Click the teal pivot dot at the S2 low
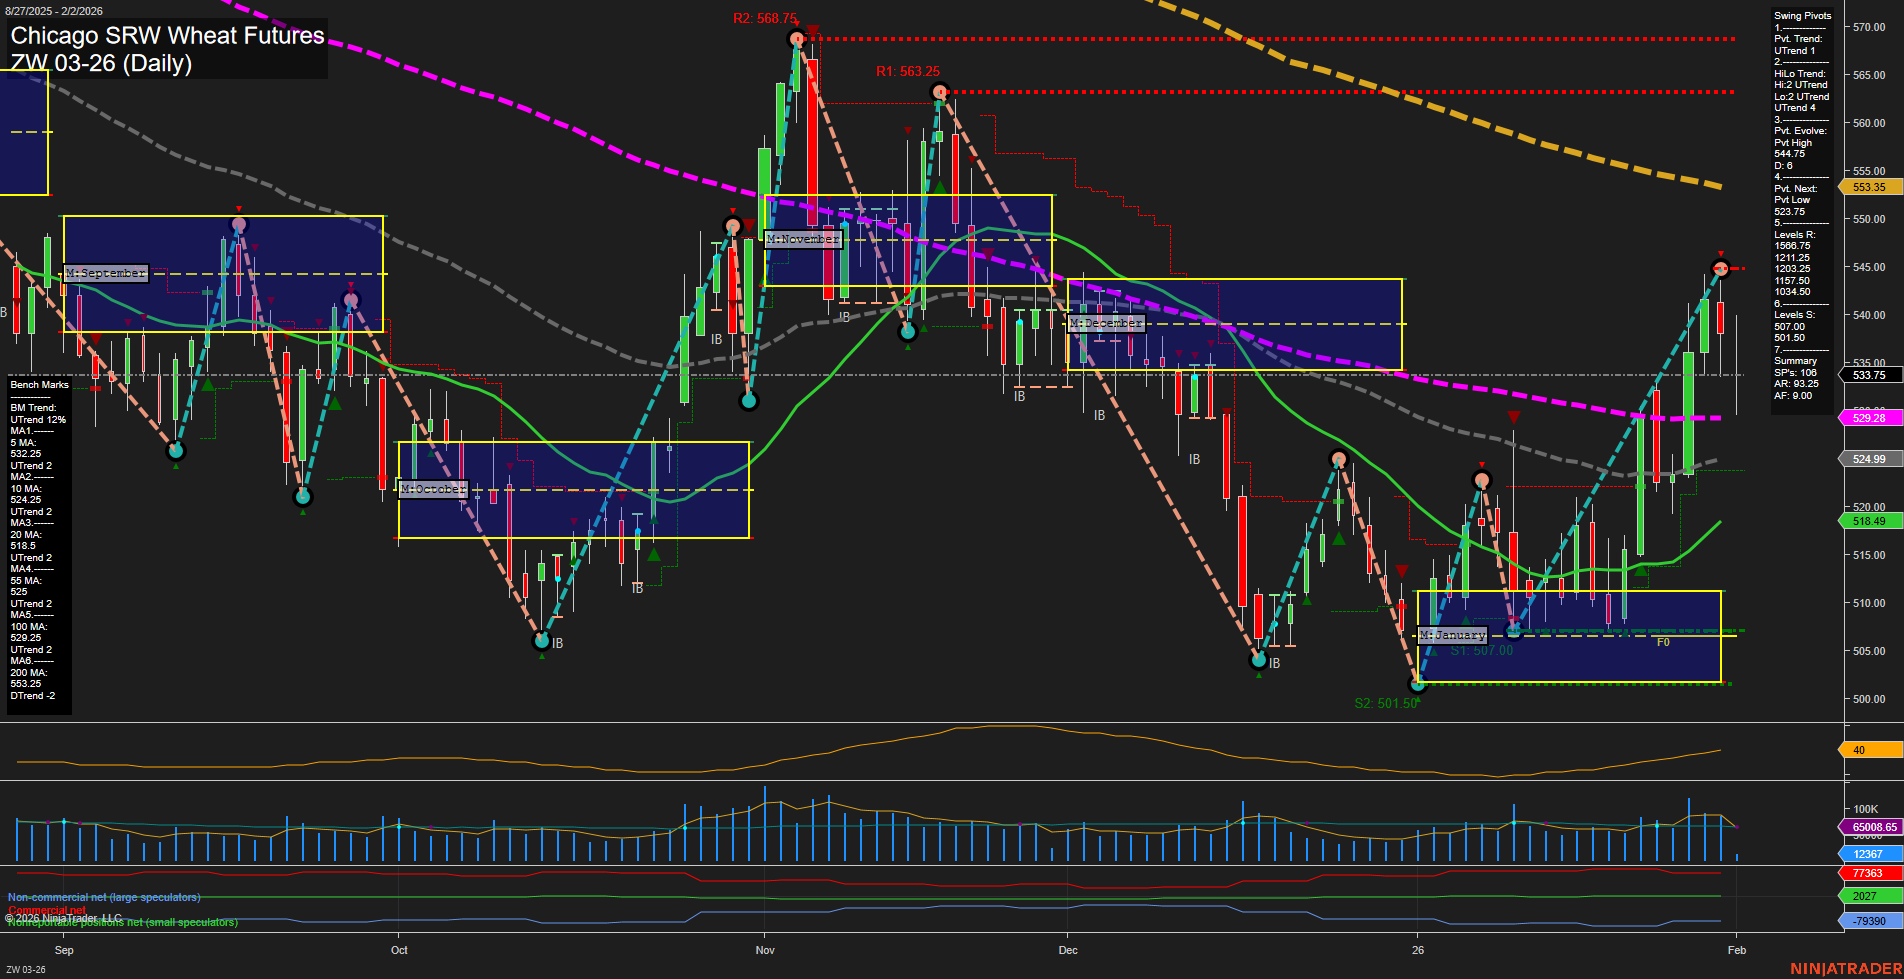 coord(1418,684)
